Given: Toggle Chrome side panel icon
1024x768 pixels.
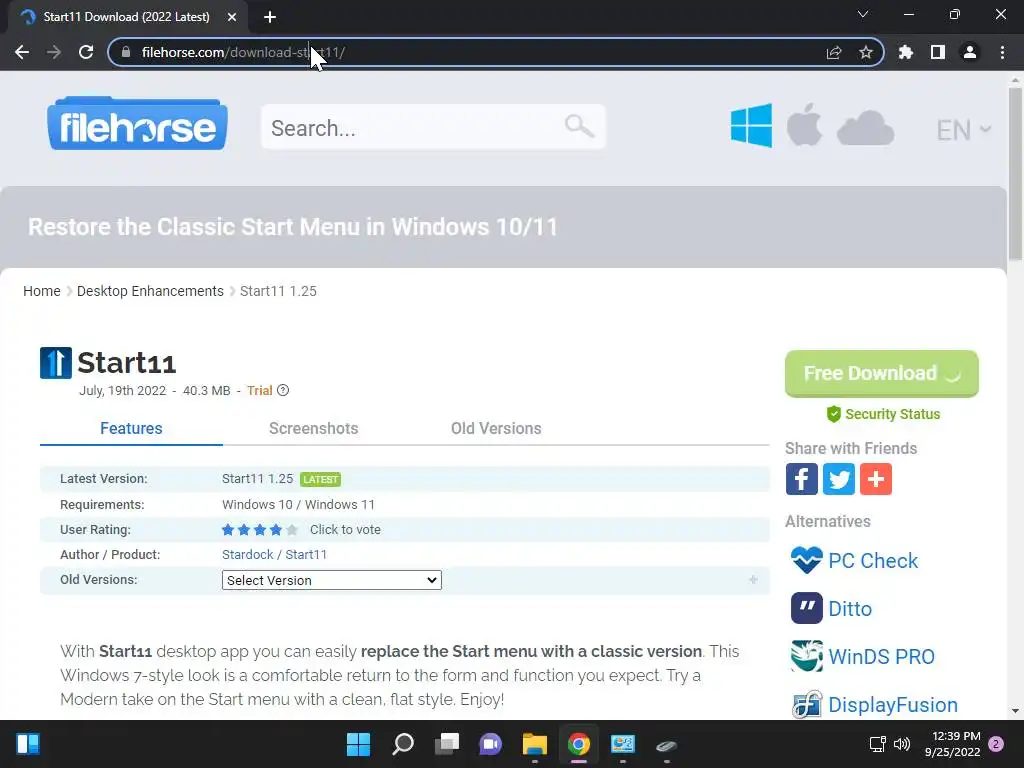Looking at the screenshot, I should pyautogui.click(x=938, y=52).
